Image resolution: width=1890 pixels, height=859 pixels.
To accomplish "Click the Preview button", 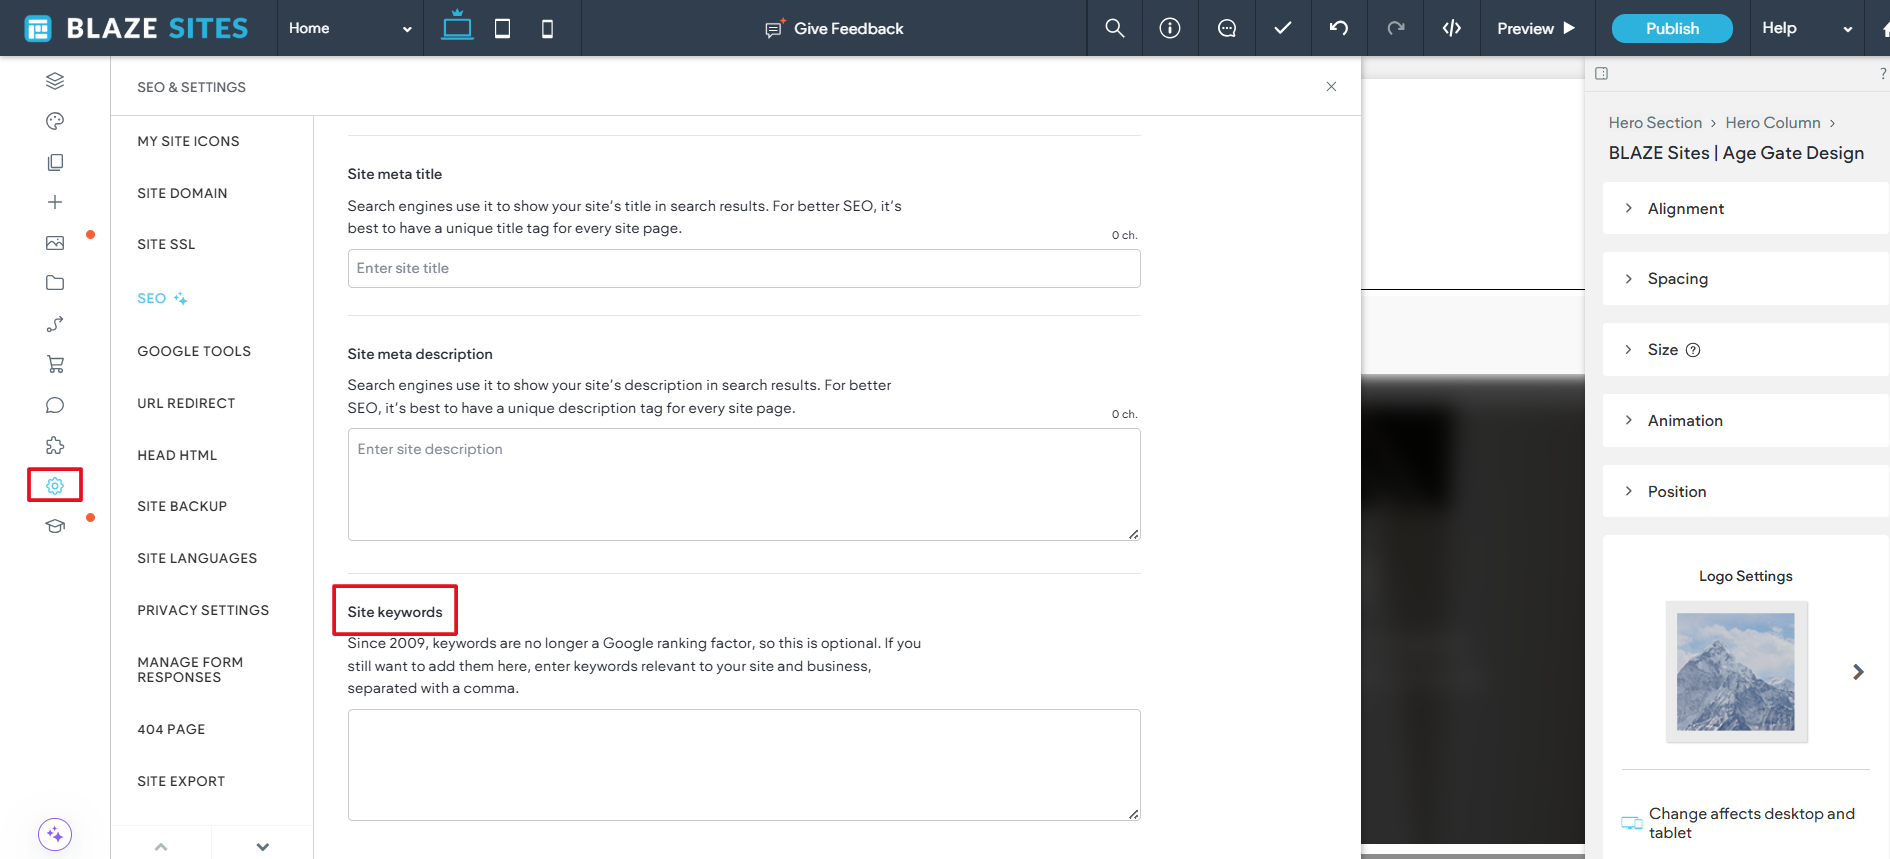I will pos(1536,28).
